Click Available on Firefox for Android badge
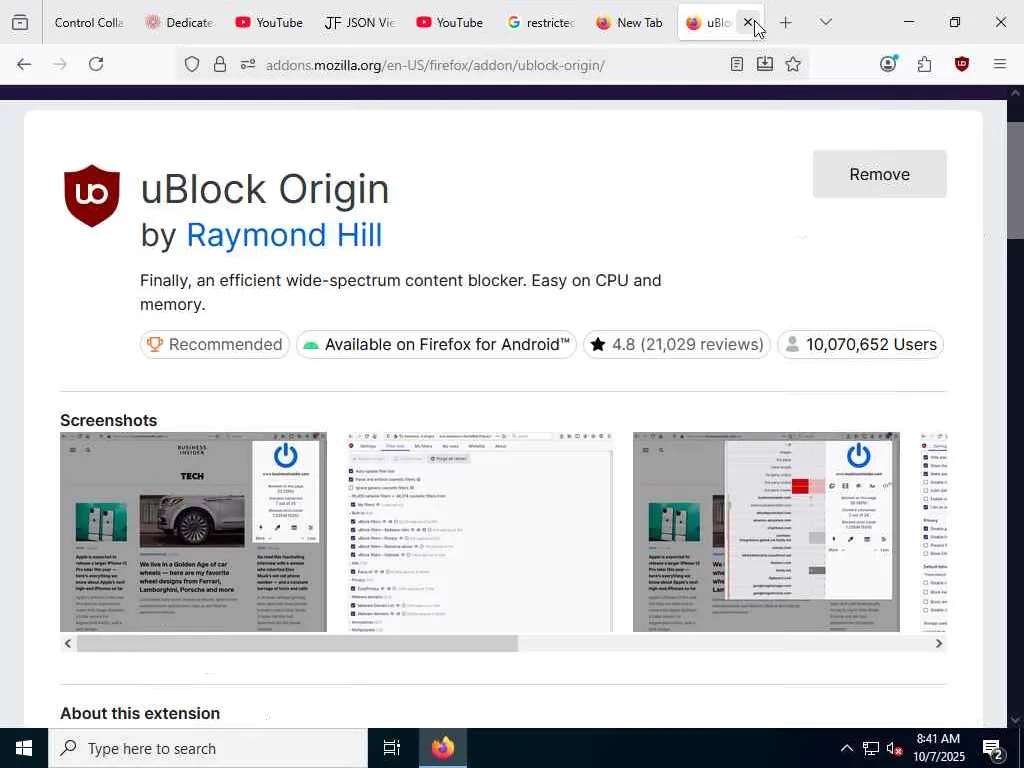 pyautogui.click(x=436, y=344)
